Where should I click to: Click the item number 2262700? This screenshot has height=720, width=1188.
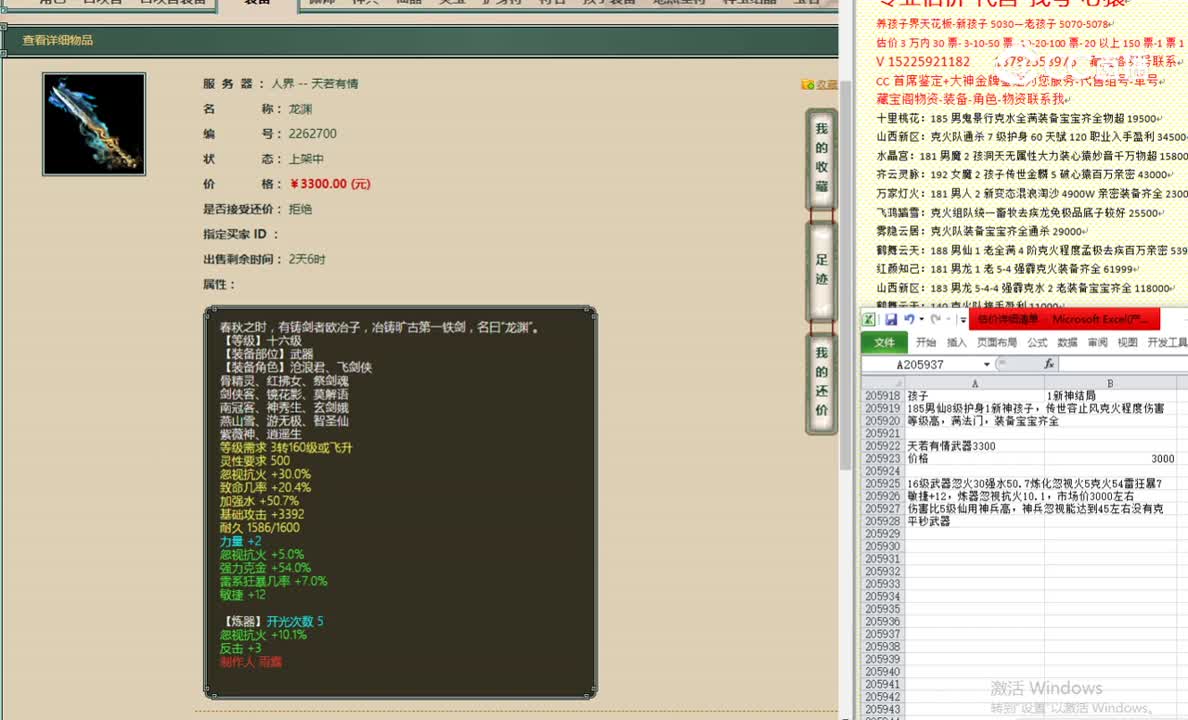pyautogui.click(x=312, y=133)
